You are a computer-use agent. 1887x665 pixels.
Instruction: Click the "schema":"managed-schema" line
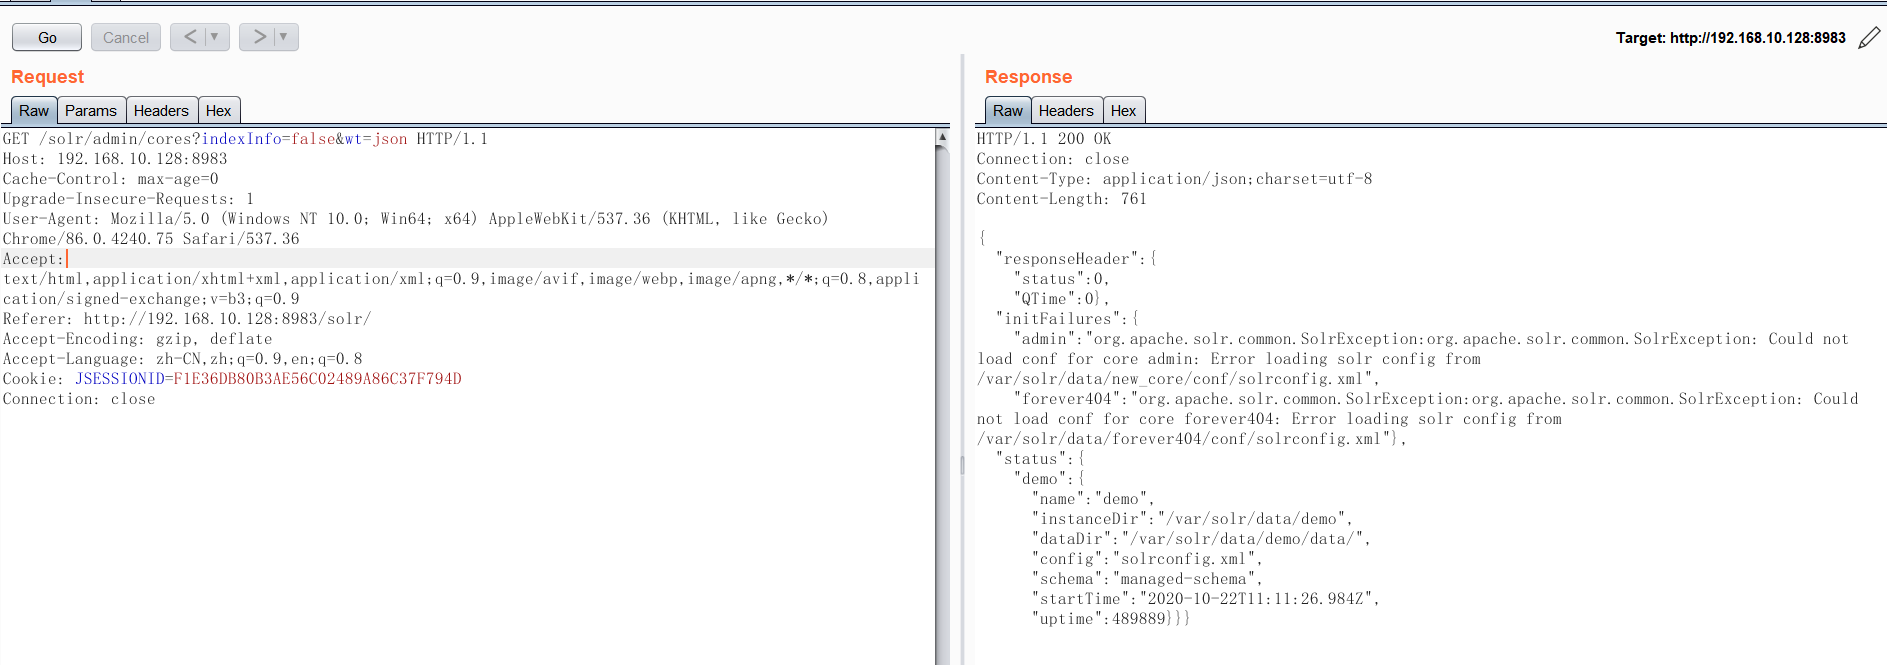(x=1147, y=579)
